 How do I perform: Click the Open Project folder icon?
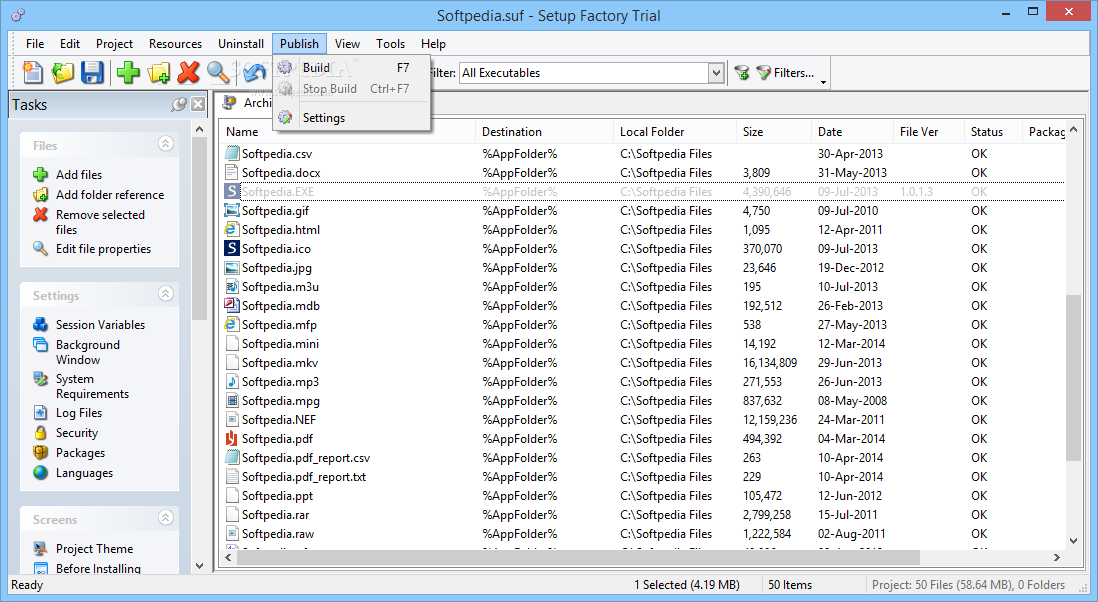tap(62, 72)
